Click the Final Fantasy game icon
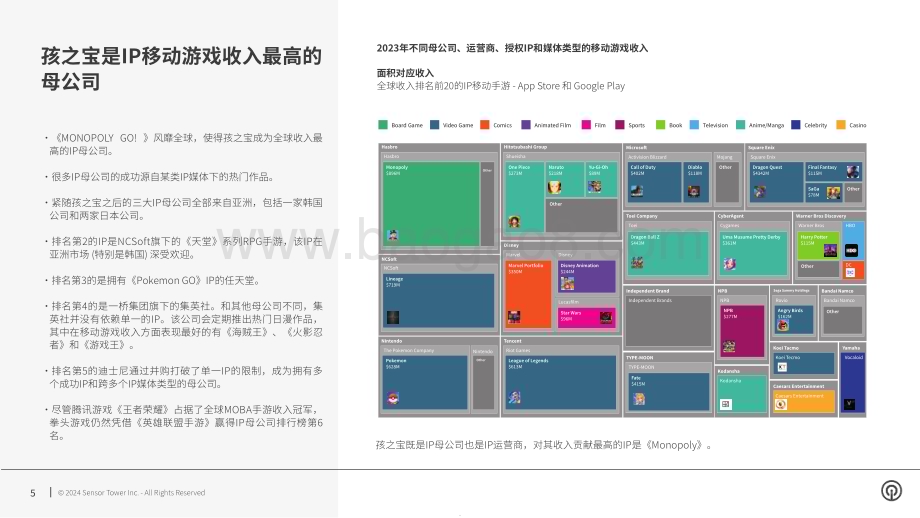The image size is (920, 518). 853,171
